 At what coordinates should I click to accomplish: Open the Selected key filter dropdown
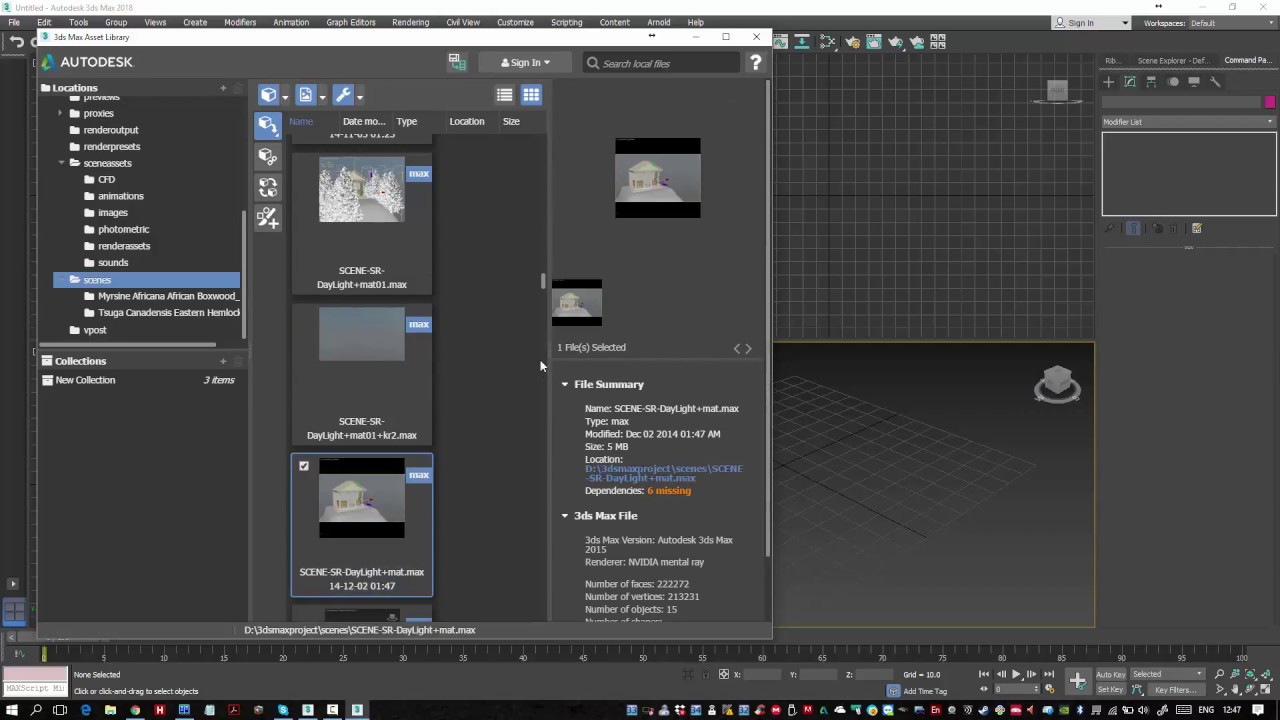(x=1169, y=674)
